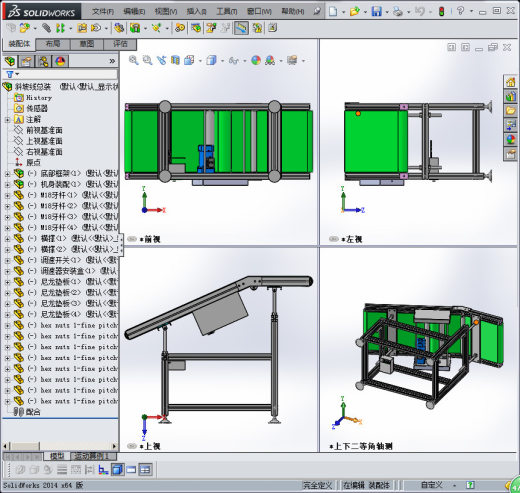Screen dimensions: 520x493
Task: Open SolidWorks Resources home task pane
Action: [511, 82]
